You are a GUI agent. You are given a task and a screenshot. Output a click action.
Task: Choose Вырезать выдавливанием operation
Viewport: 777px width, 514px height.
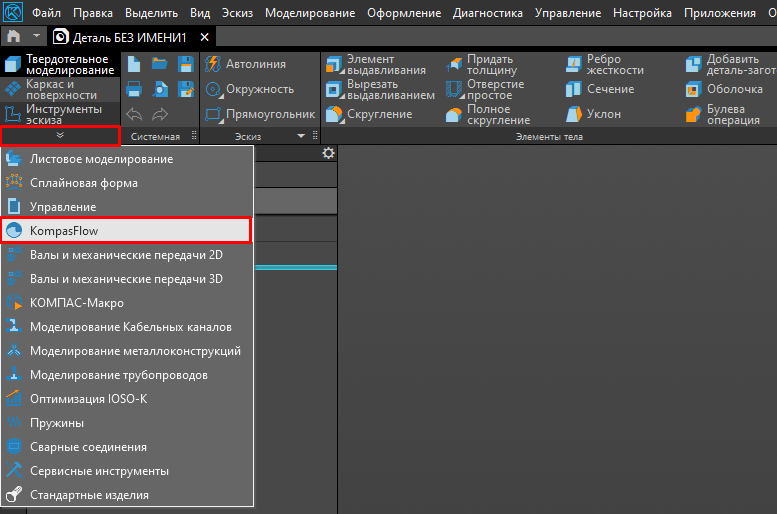tap(381, 89)
